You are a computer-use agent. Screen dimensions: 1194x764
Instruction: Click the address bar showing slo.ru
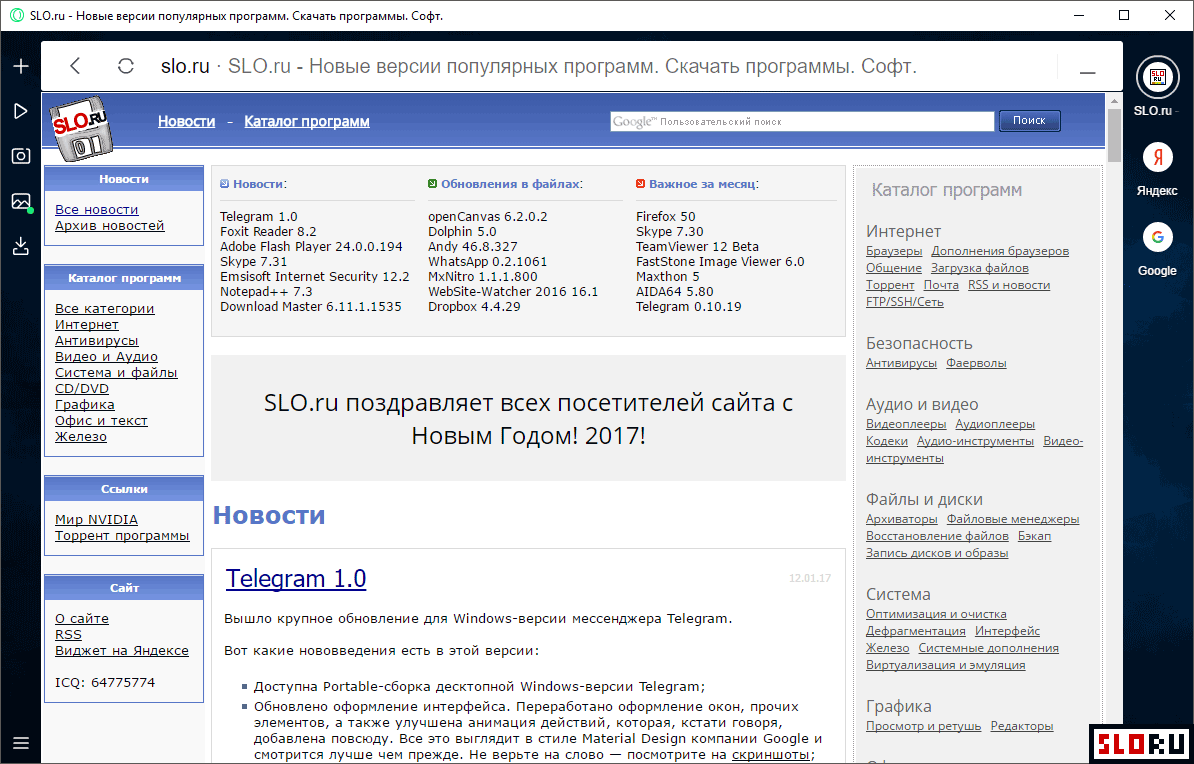(x=539, y=66)
